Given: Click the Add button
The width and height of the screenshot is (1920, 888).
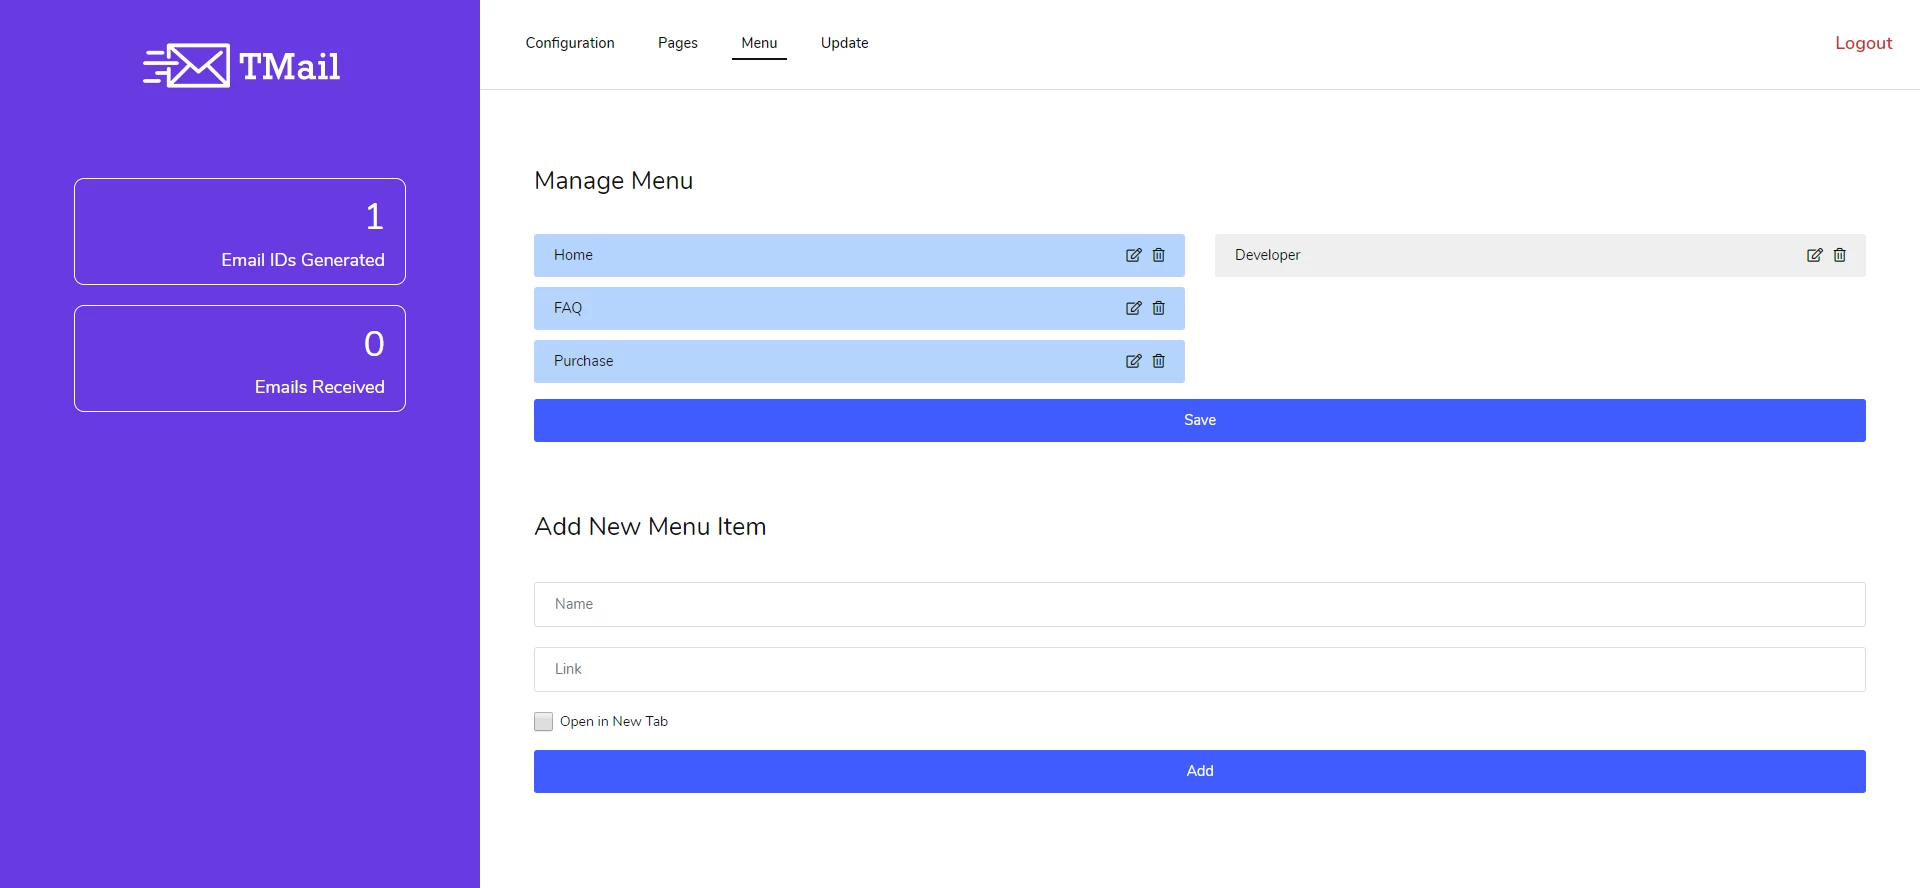Looking at the screenshot, I should coord(1199,771).
